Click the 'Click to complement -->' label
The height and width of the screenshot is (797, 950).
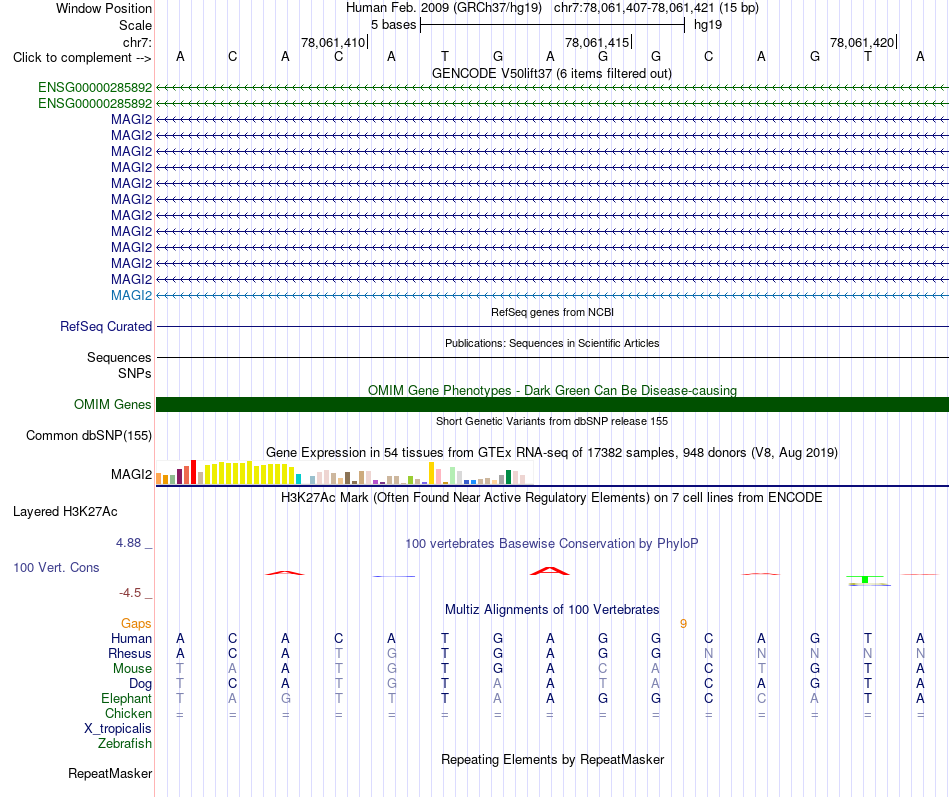tap(82, 58)
